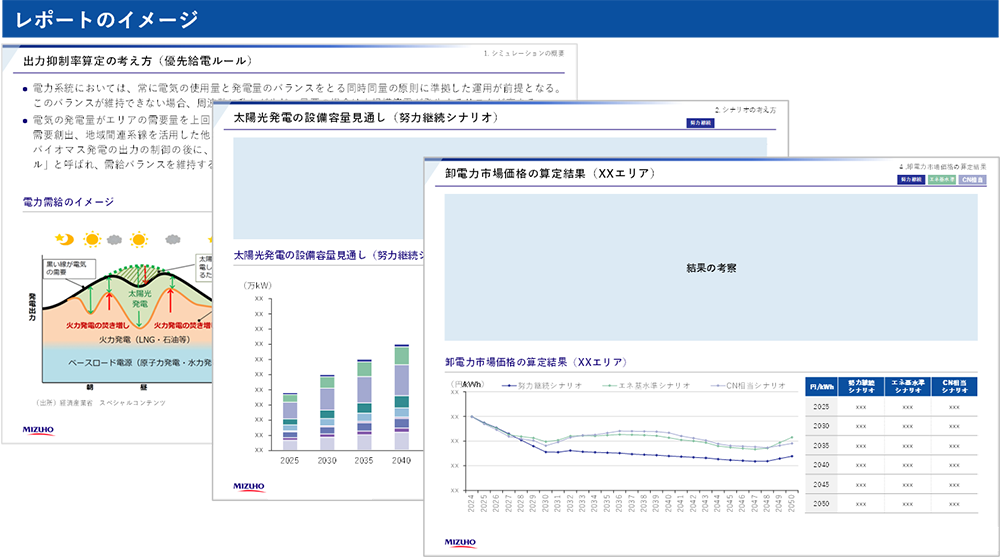1000x557 pixels.
Task: Click the 結果の考察 placeholder box
Action: pyautogui.click(x=710, y=267)
